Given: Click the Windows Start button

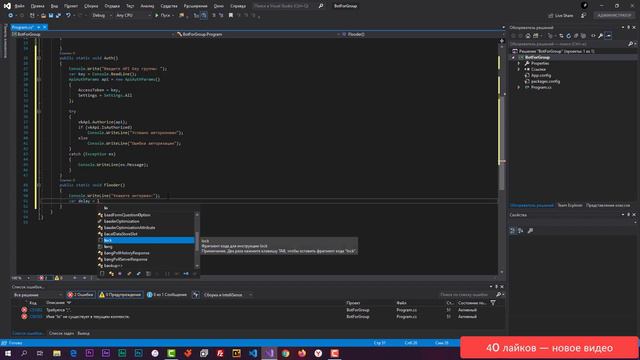Looking at the screenshot, I should (x=7, y=353).
